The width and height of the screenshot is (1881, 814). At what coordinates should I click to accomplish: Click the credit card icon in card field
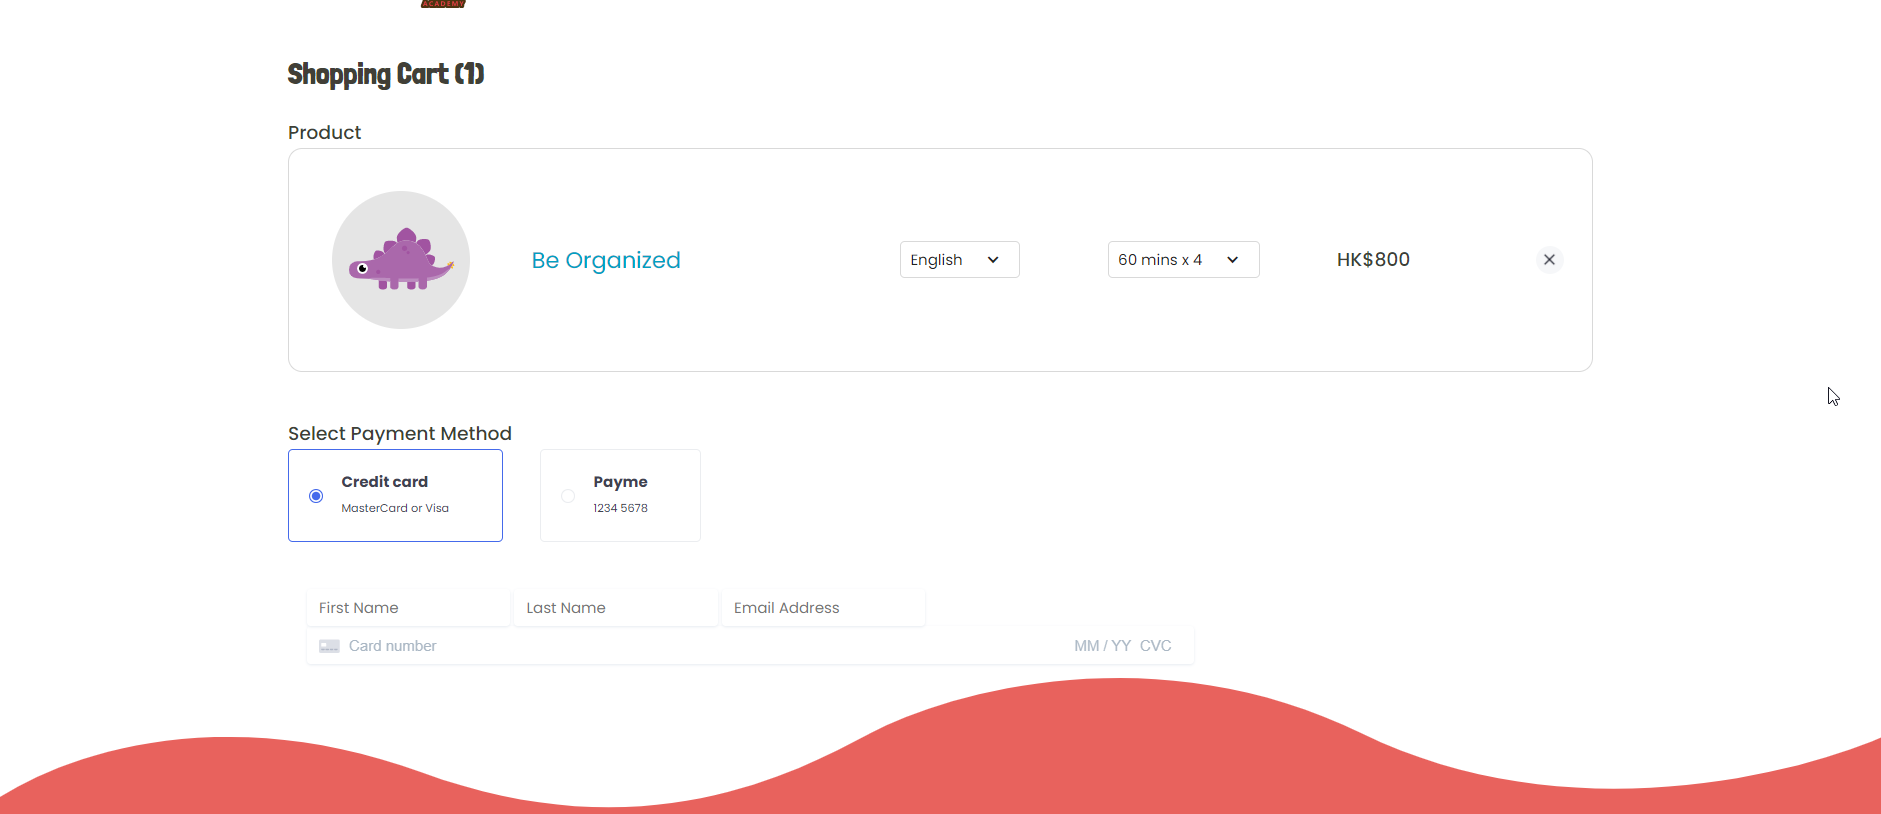(x=329, y=646)
